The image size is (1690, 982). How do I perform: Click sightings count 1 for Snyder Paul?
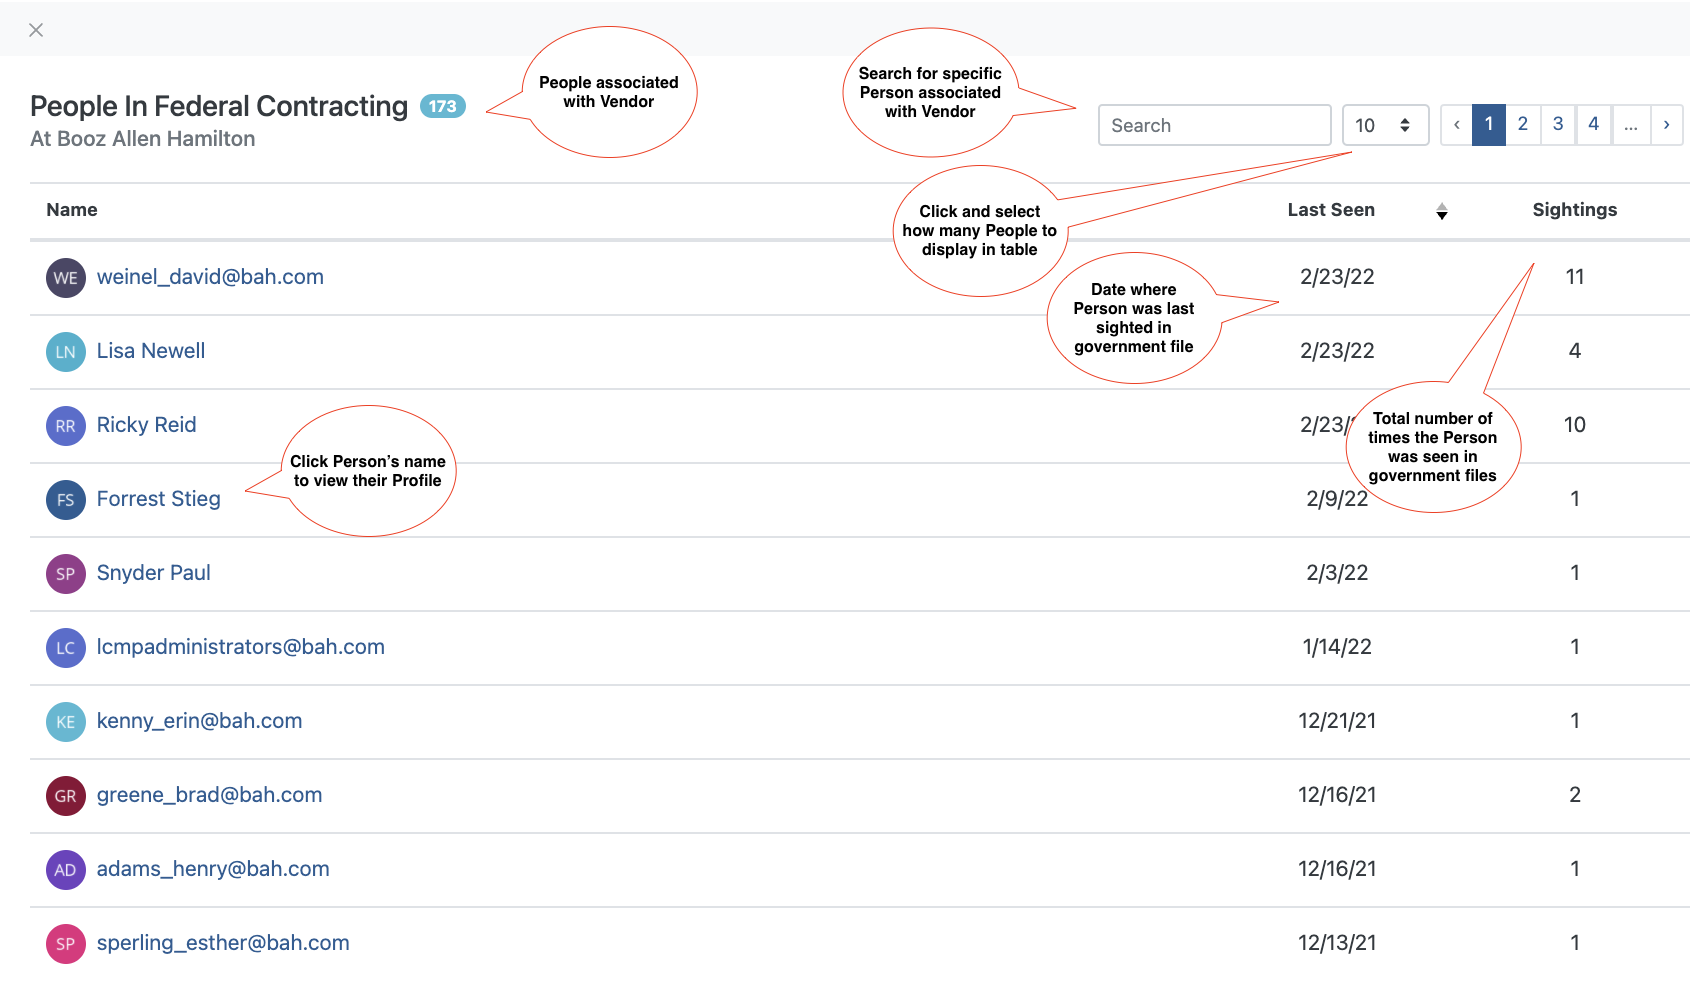[1575, 573]
